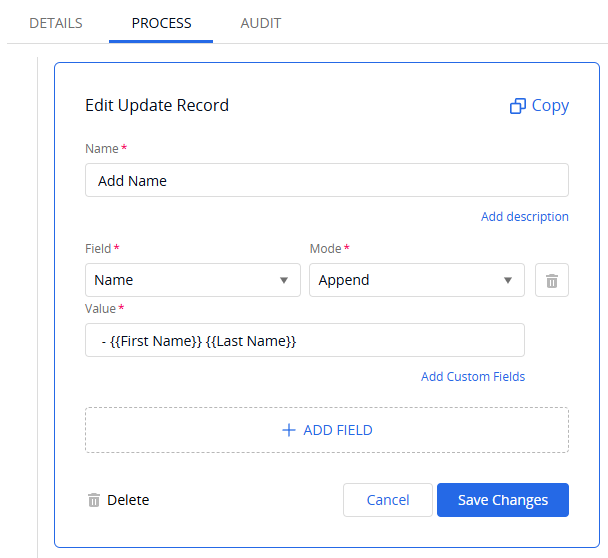This screenshot has height=558, width=608.
Task: Click the arrow on the Field dropdown
Action: click(284, 280)
